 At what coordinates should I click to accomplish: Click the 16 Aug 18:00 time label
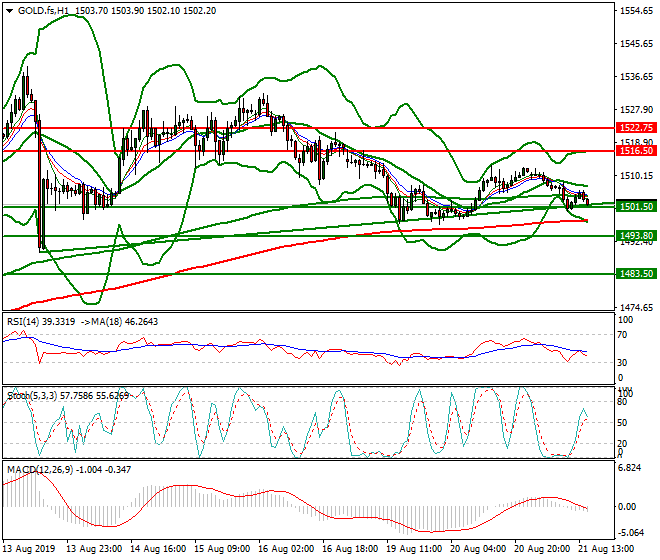click(350, 549)
